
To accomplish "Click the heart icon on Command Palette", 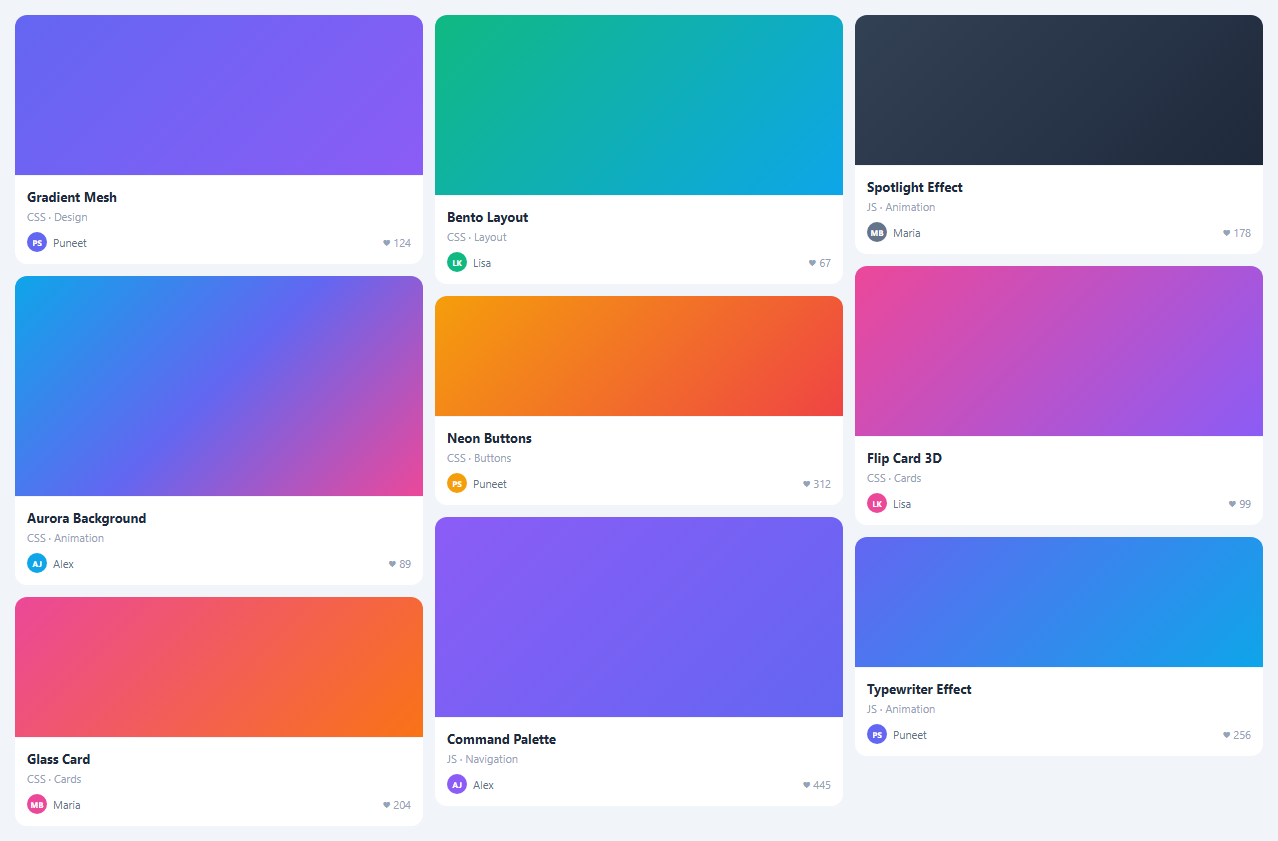I will (x=807, y=785).
